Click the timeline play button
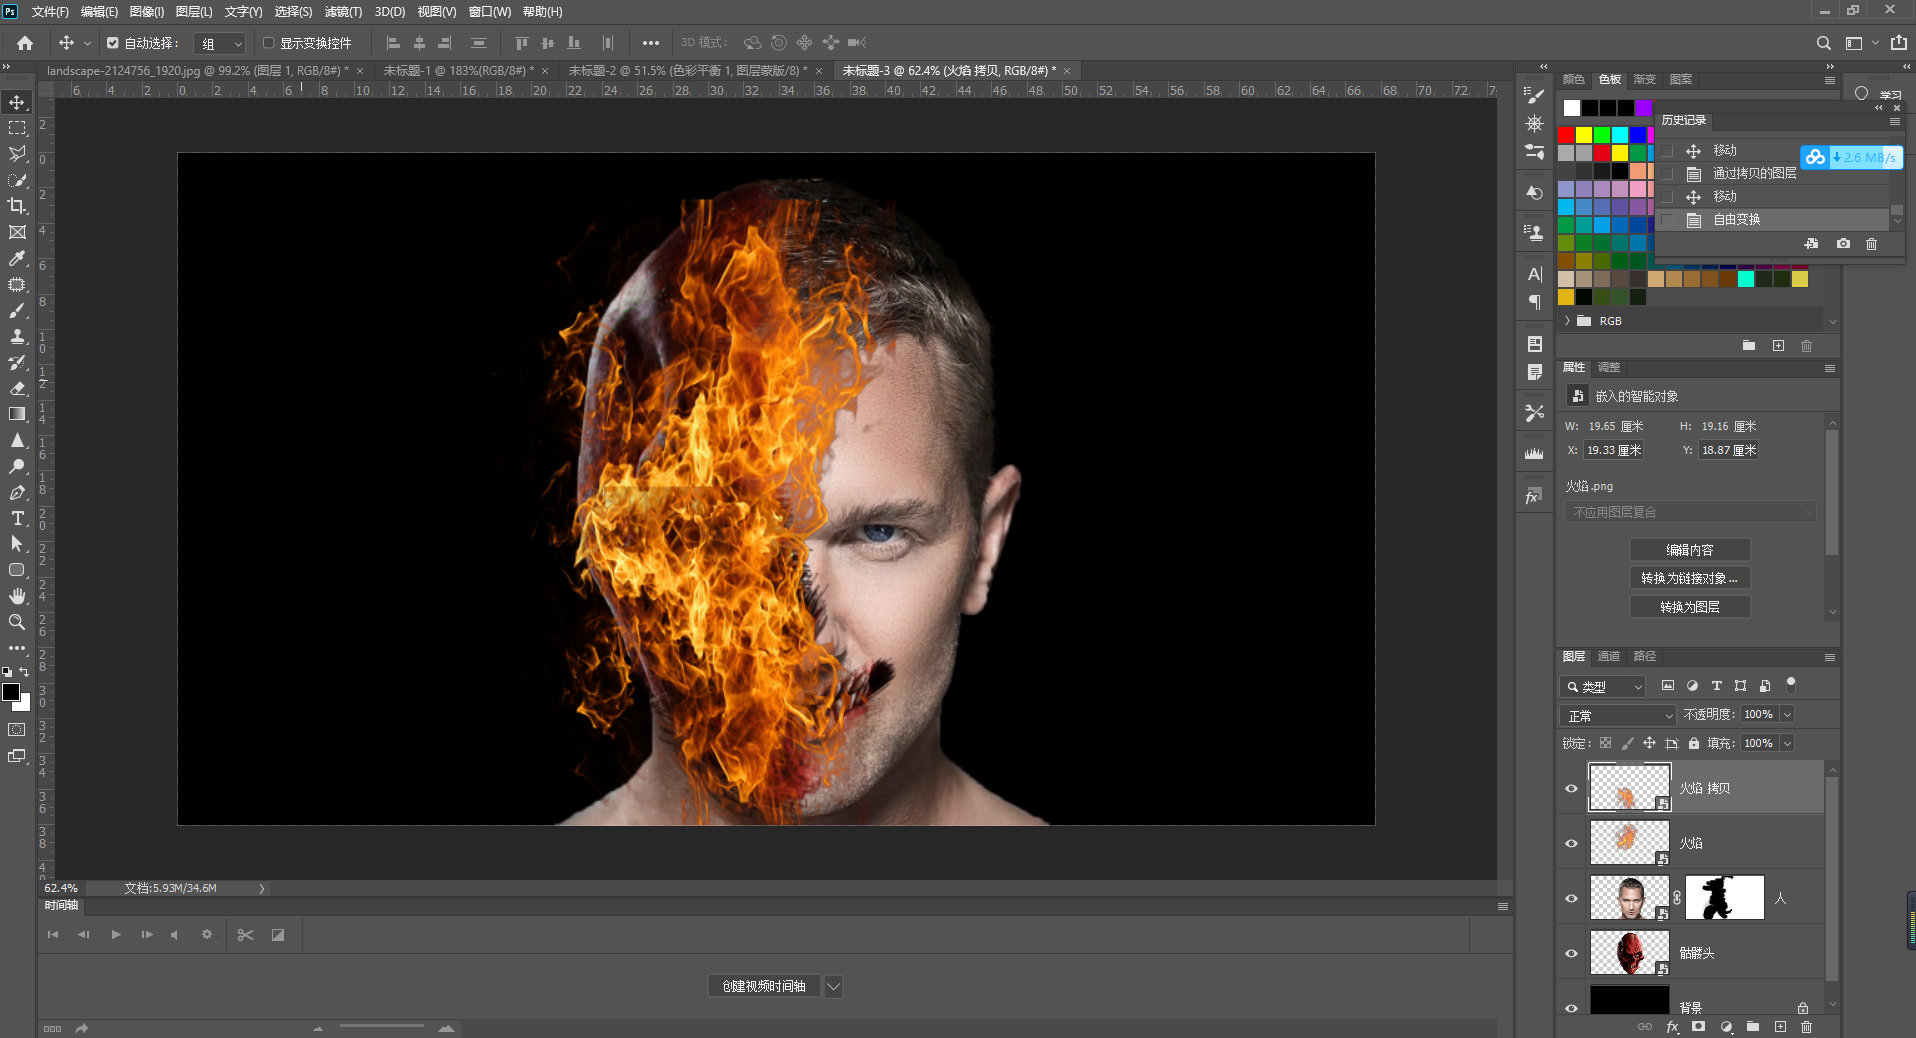 pos(116,935)
